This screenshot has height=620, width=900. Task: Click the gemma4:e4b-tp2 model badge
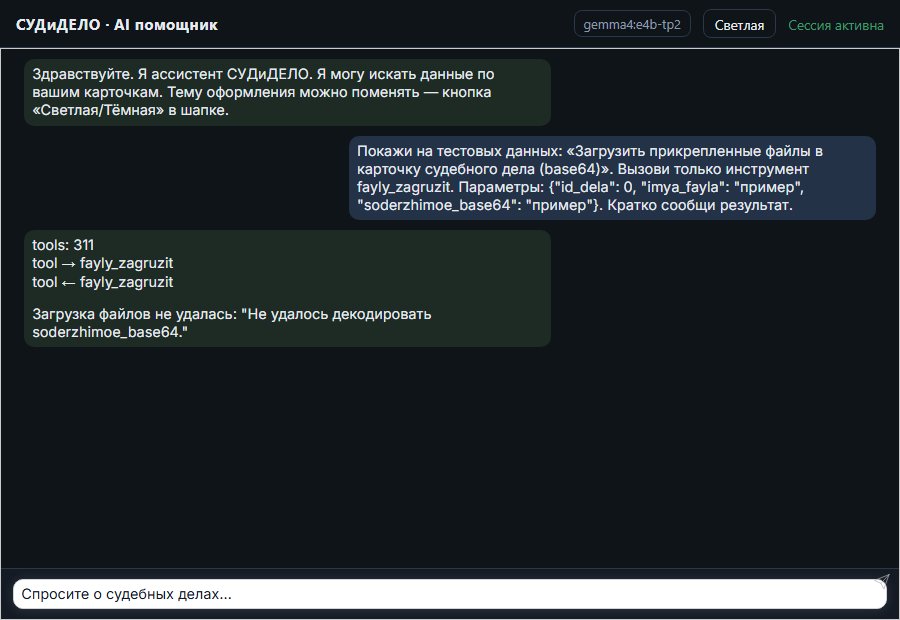(x=632, y=24)
